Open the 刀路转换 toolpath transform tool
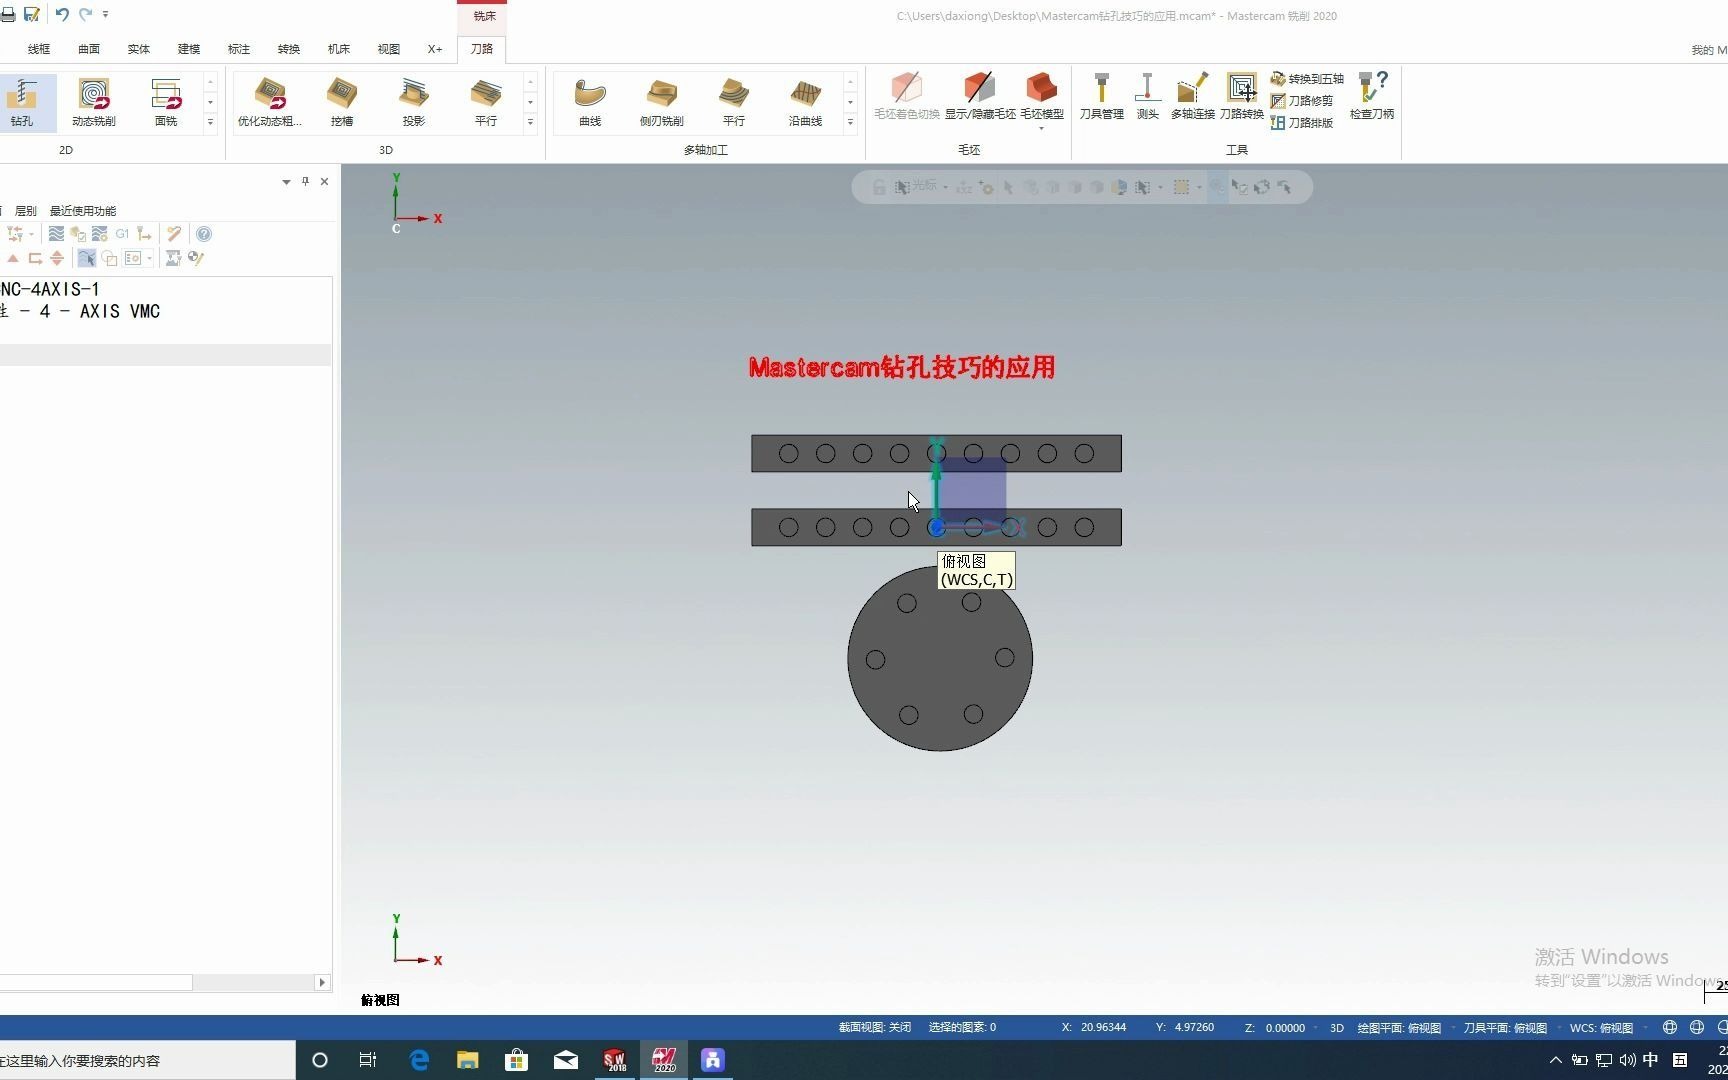The width and height of the screenshot is (1728, 1080). coord(1242,96)
